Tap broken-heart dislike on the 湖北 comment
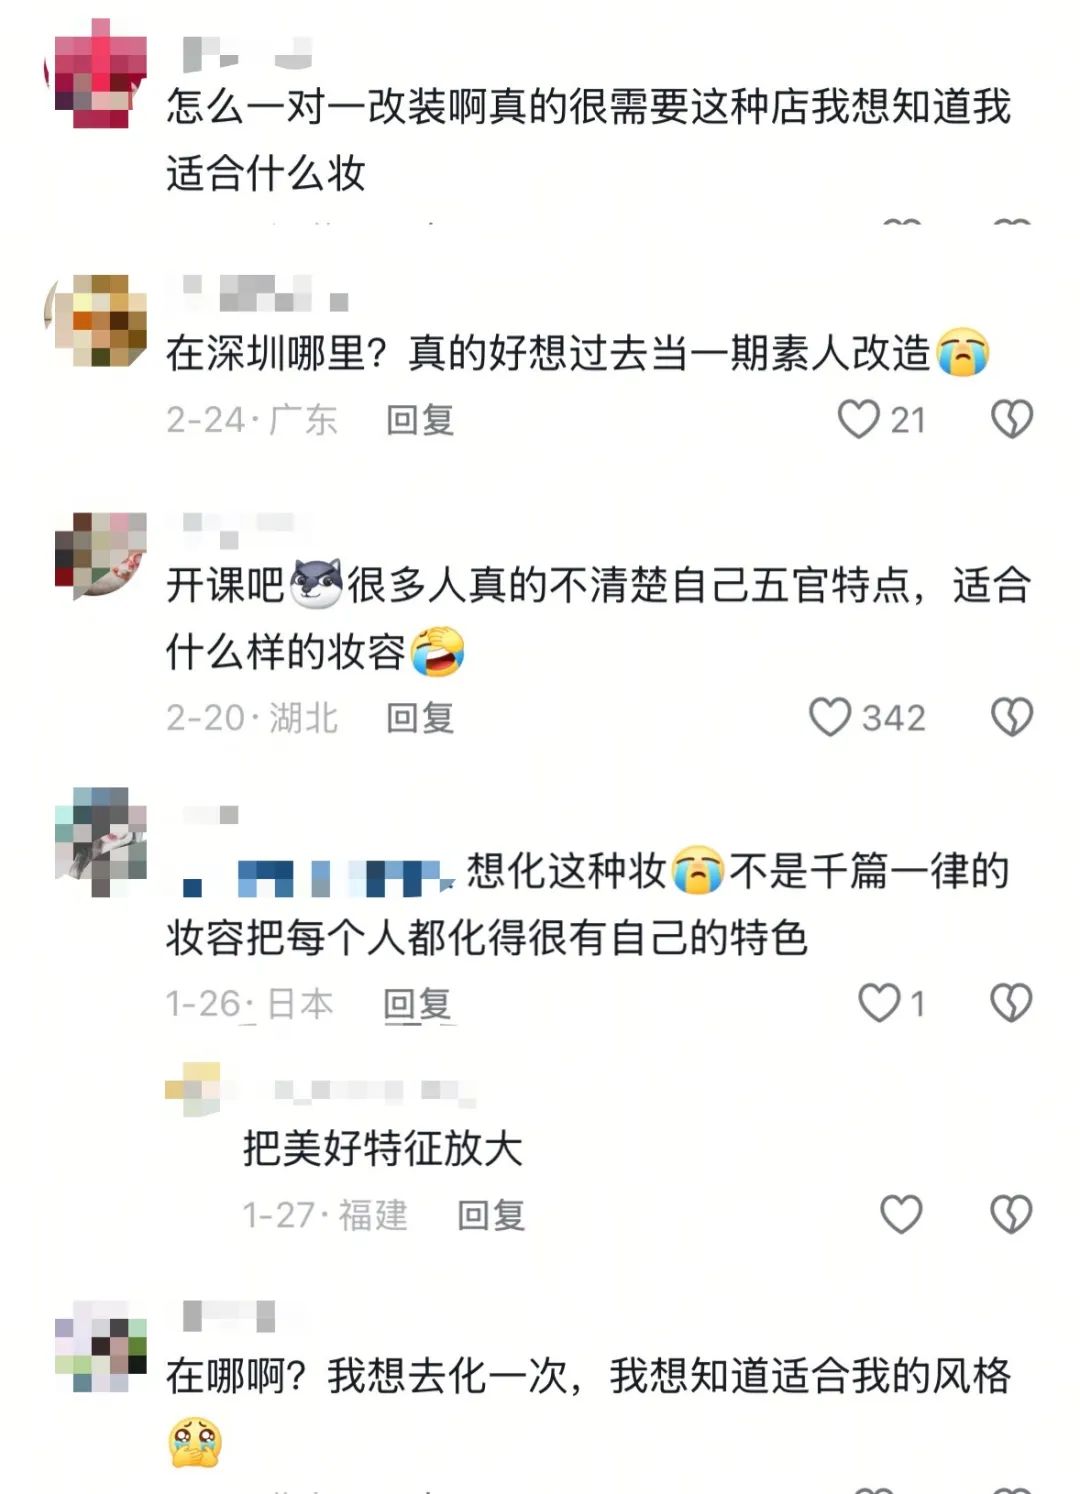 (1011, 717)
